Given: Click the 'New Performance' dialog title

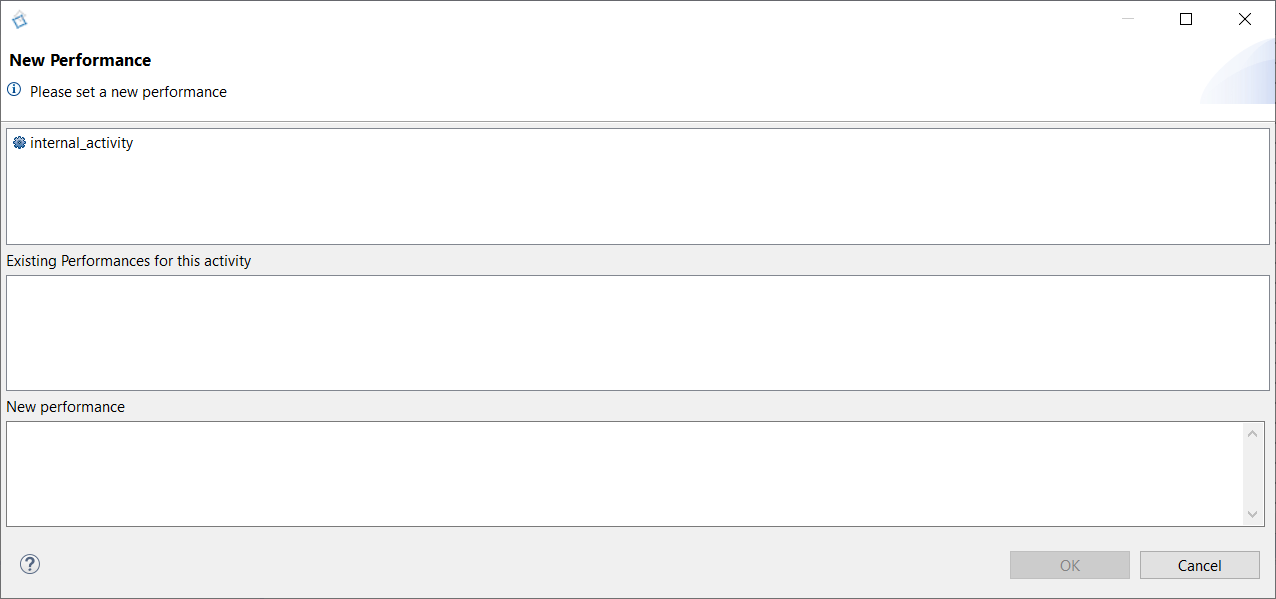Looking at the screenshot, I should (x=80, y=60).
